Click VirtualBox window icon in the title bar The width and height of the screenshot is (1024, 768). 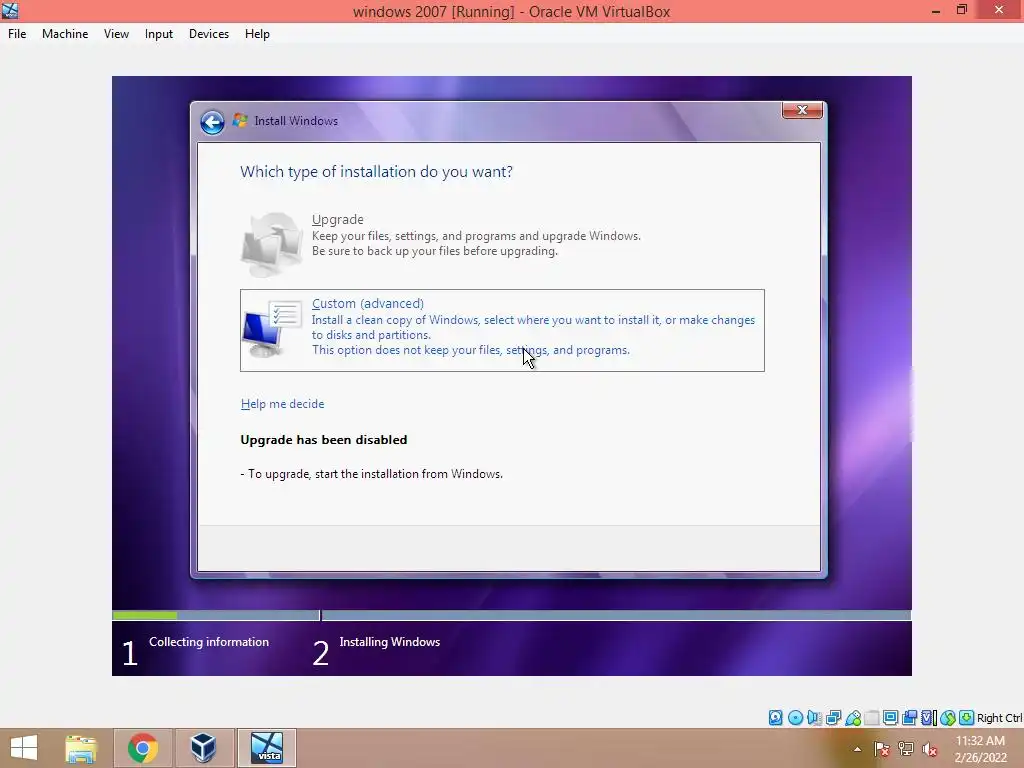tap(10, 10)
